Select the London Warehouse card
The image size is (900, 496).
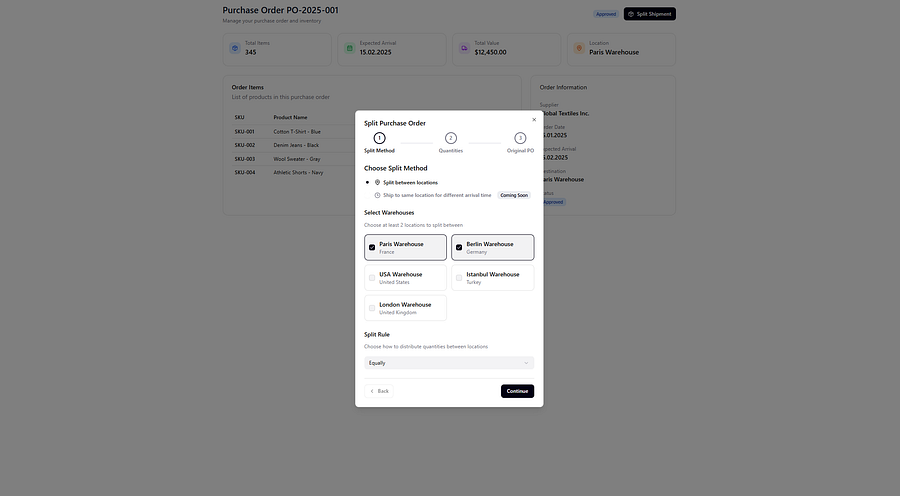tap(405, 308)
